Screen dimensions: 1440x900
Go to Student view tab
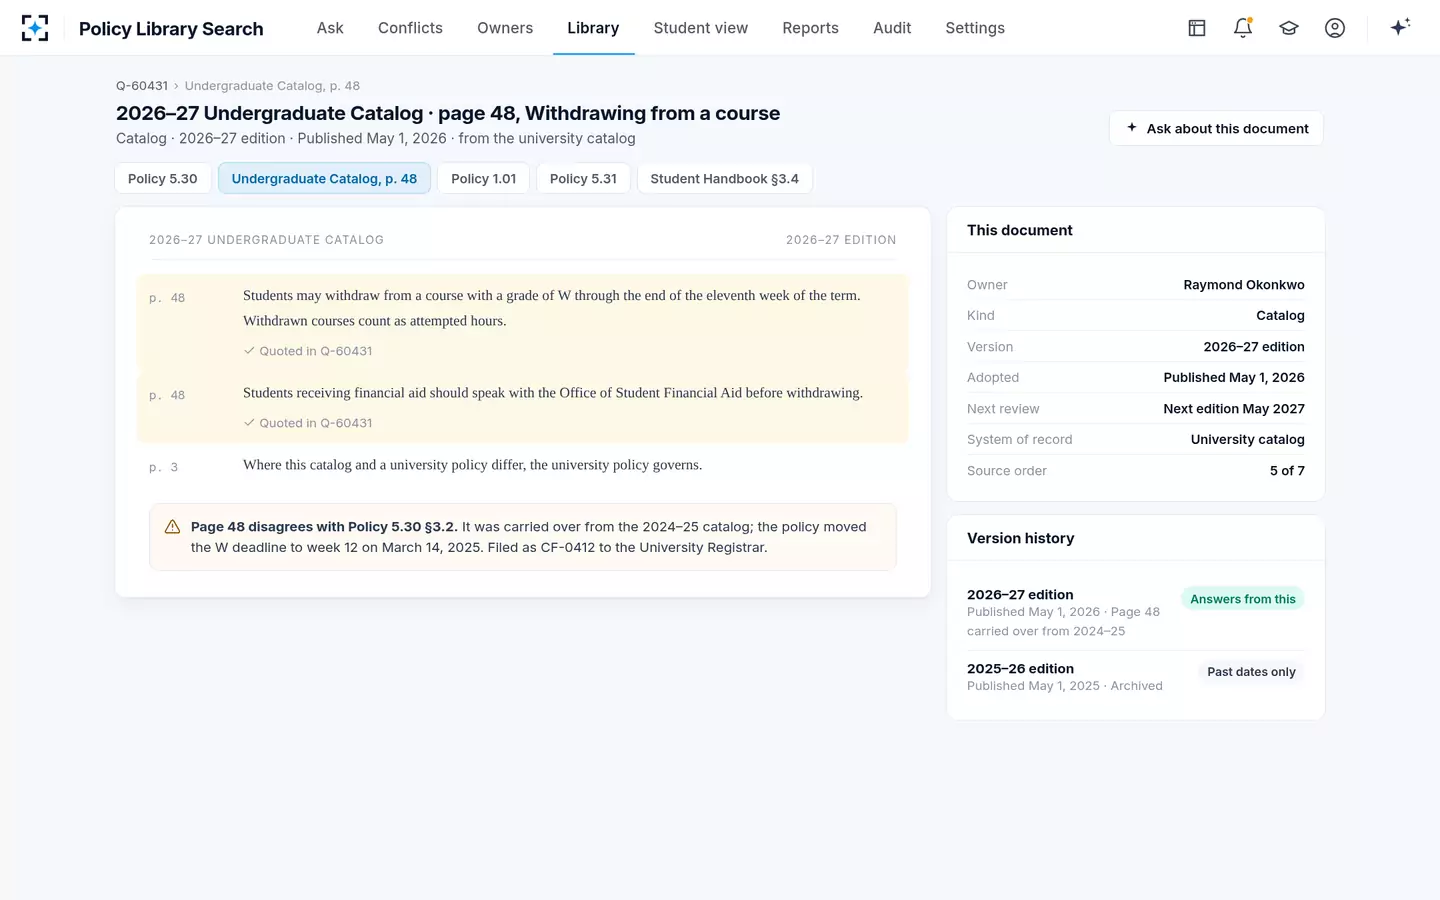(x=701, y=28)
